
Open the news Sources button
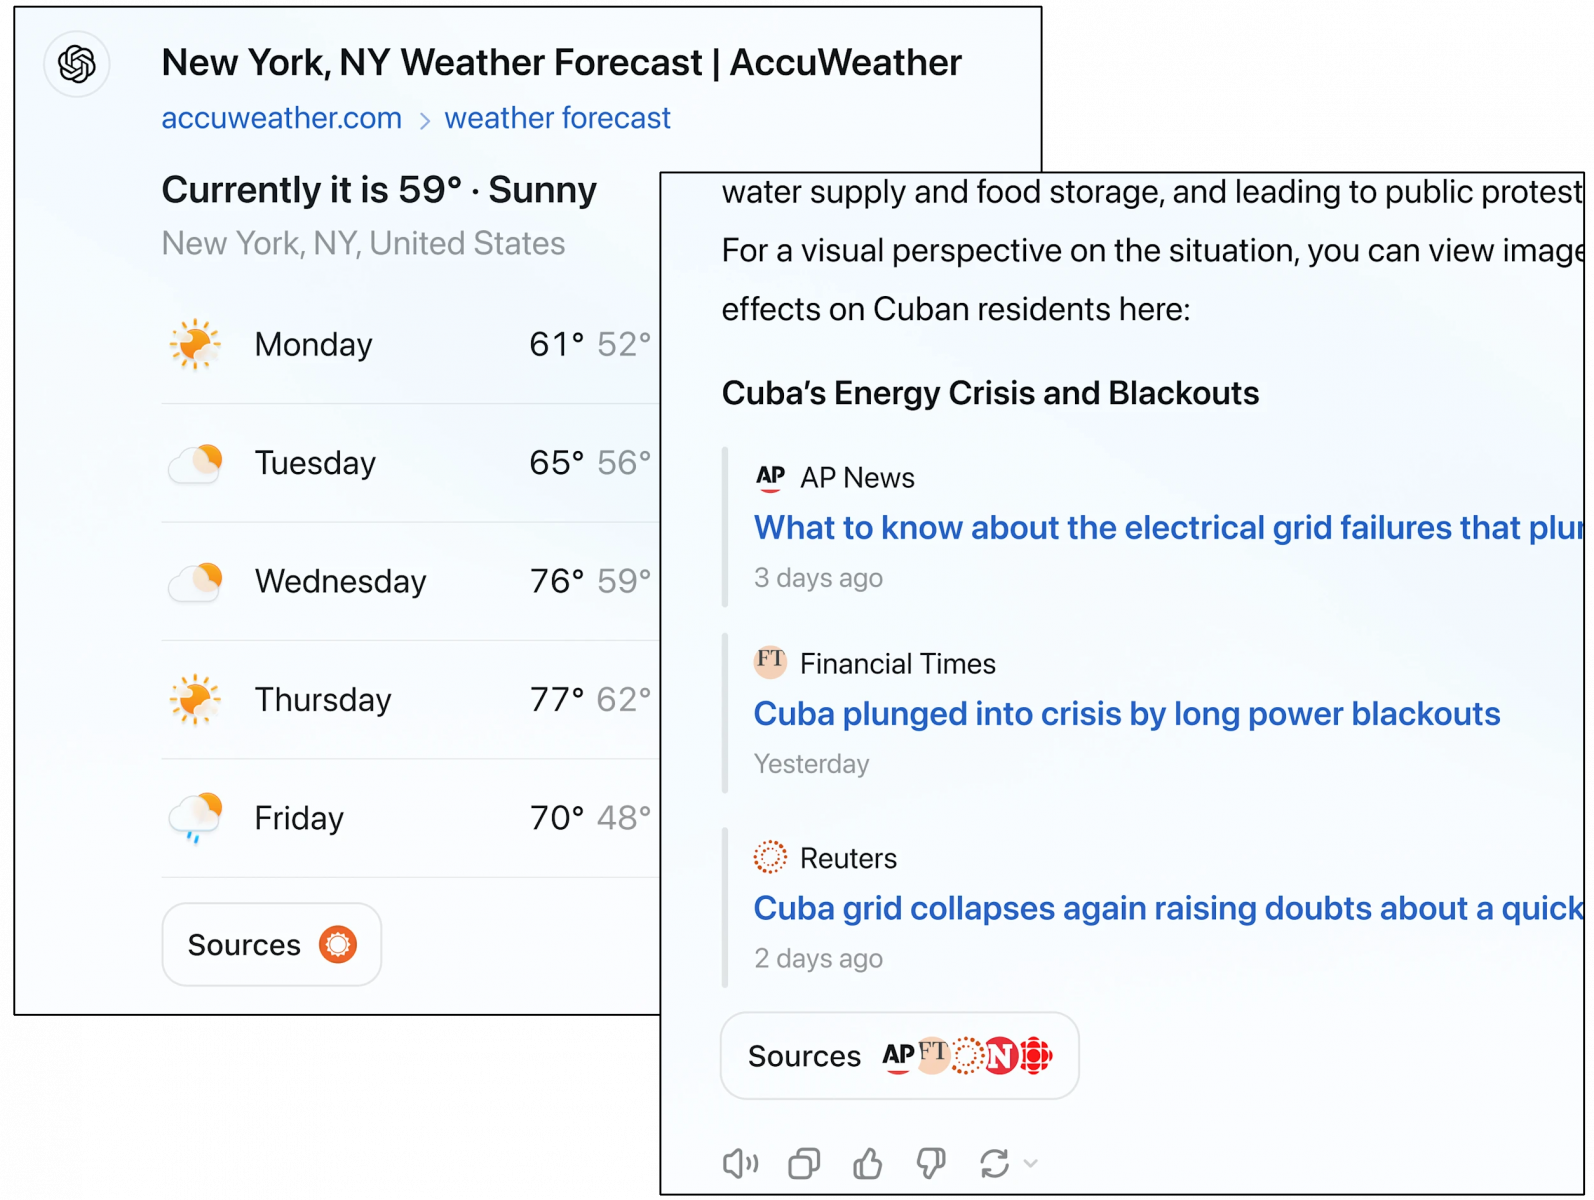(x=899, y=1056)
